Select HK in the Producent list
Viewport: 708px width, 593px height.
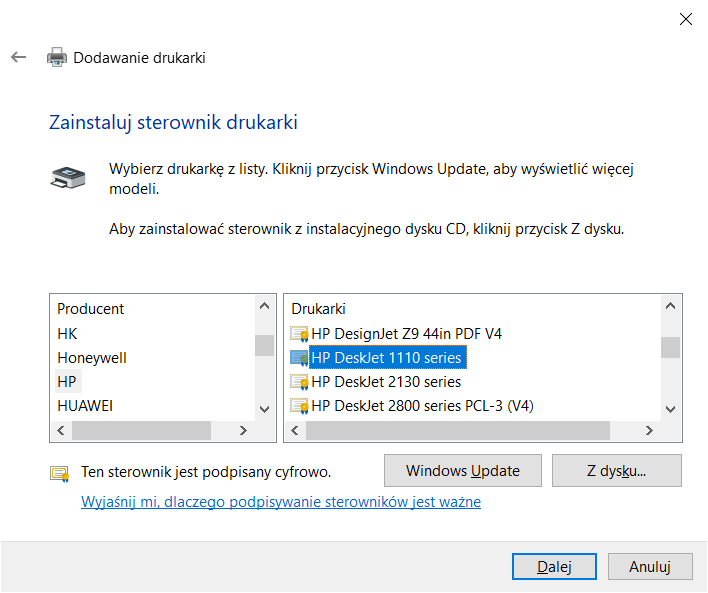click(x=67, y=333)
